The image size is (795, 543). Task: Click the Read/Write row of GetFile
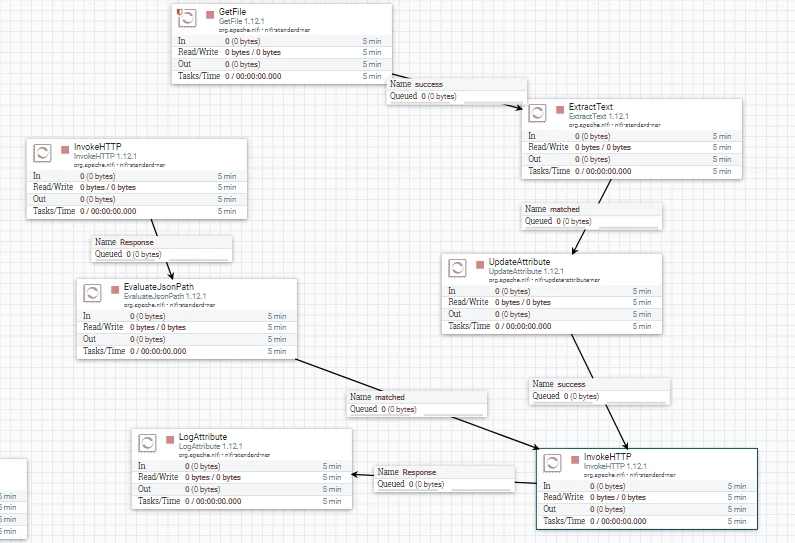pyautogui.click(x=281, y=52)
